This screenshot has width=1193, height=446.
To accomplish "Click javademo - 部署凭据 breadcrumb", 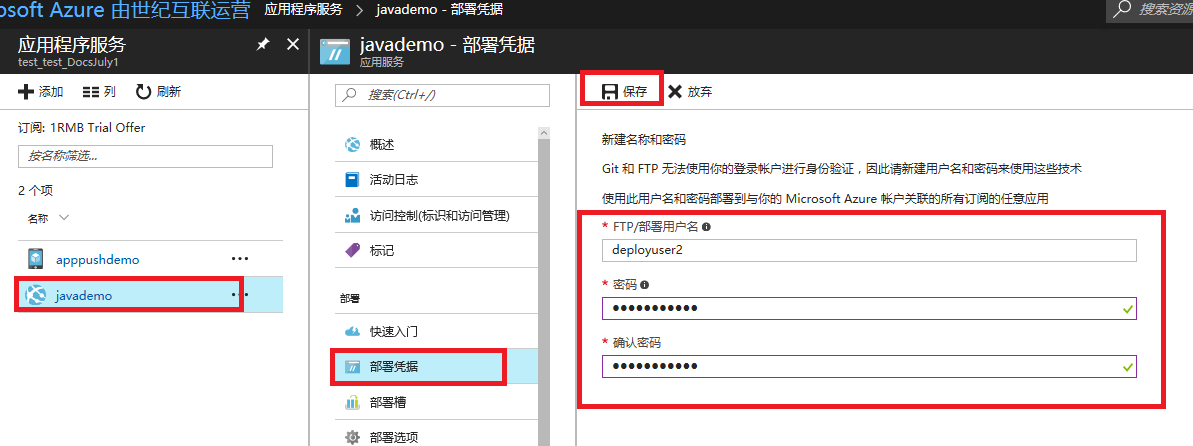I will point(439,10).
